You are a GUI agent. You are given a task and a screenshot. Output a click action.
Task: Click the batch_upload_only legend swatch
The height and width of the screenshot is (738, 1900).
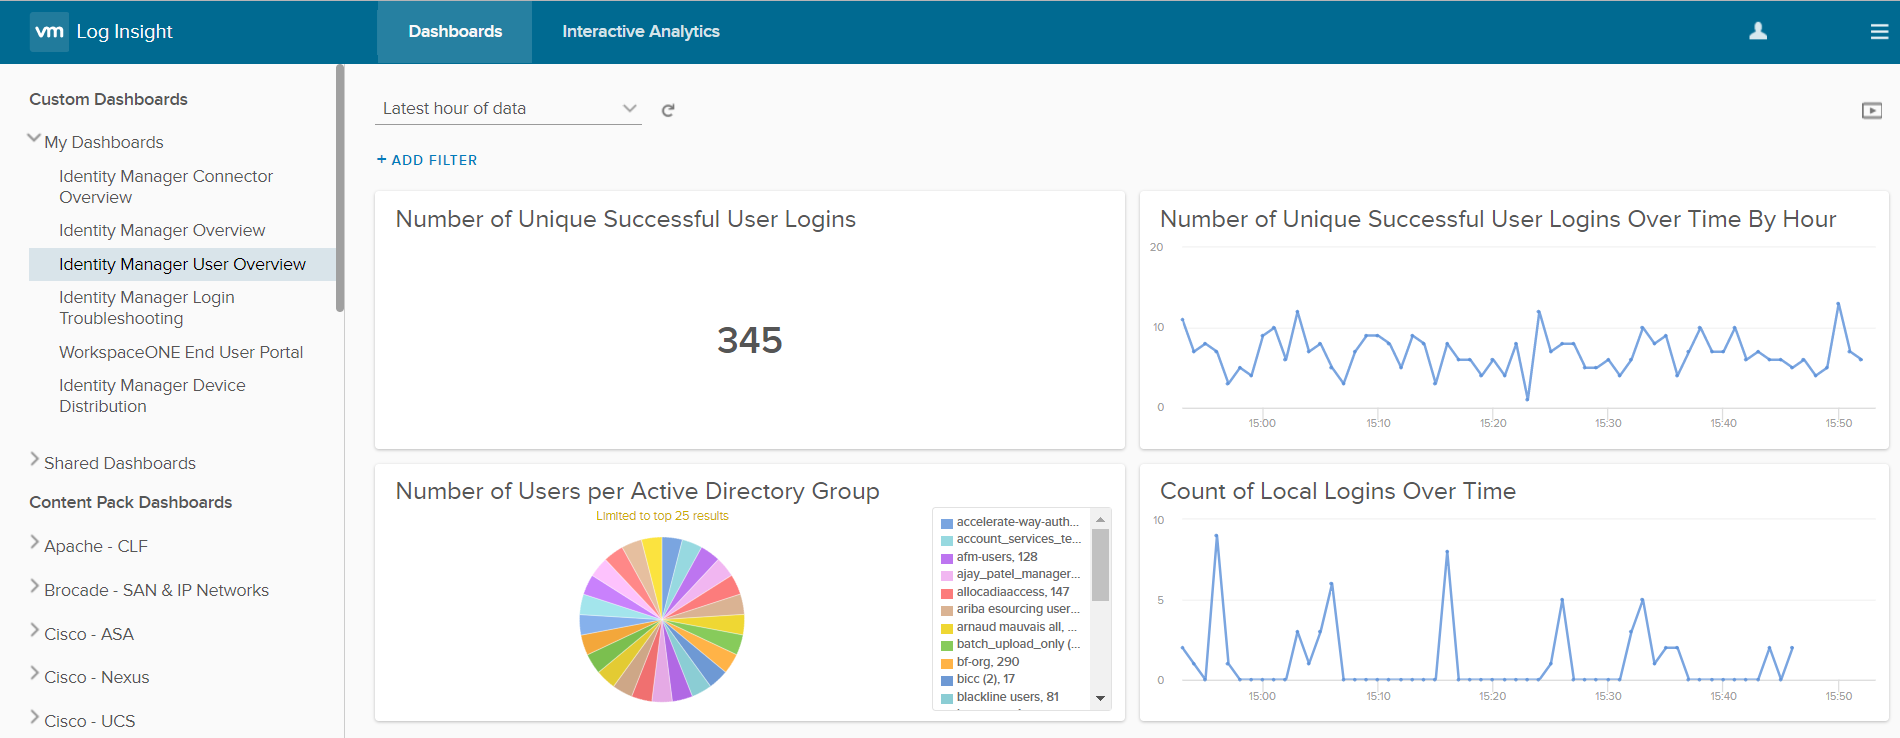(x=946, y=645)
